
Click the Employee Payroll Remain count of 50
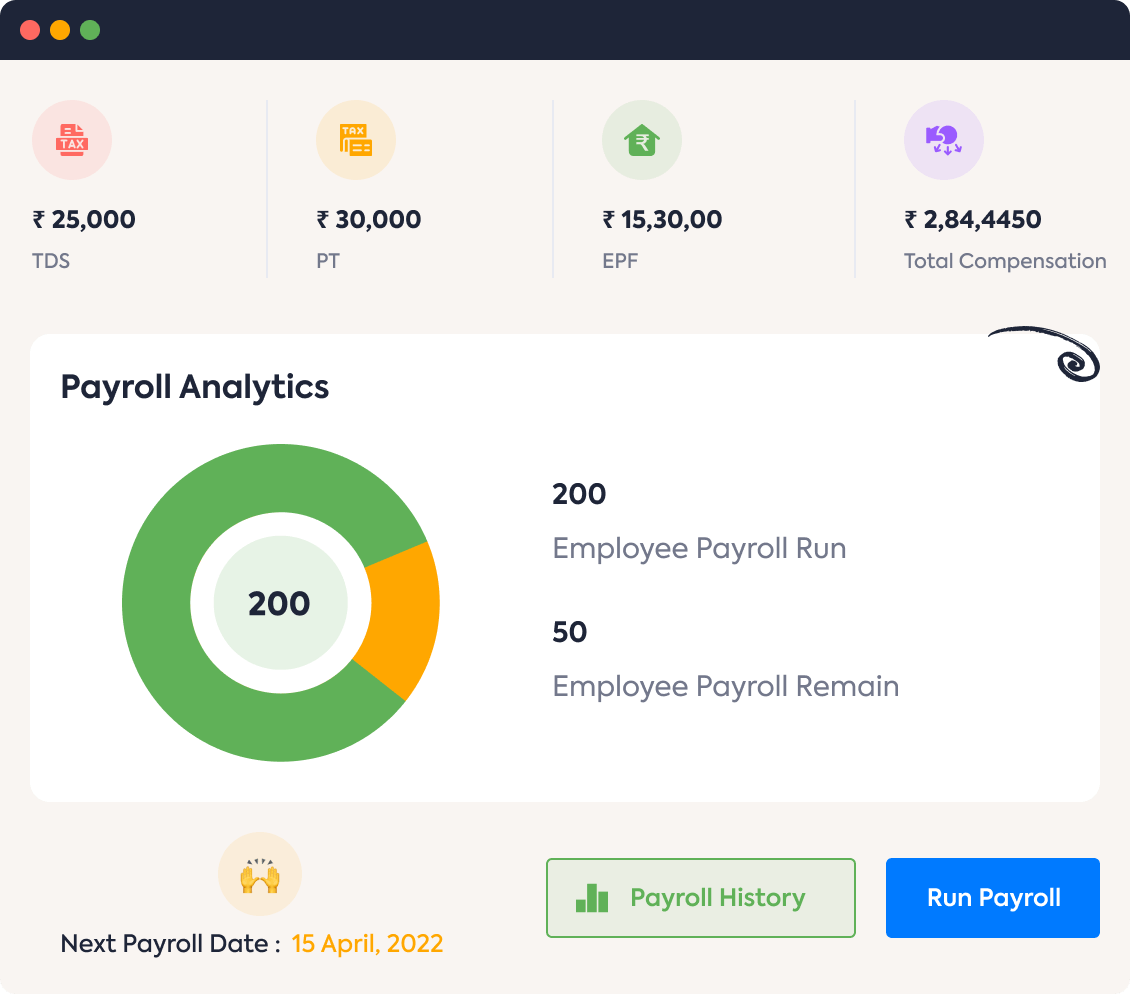click(570, 632)
